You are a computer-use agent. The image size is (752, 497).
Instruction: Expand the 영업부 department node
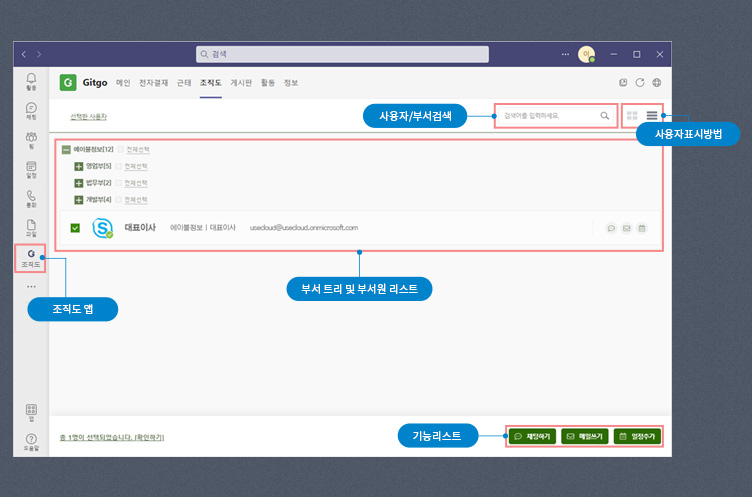click(x=79, y=165)
